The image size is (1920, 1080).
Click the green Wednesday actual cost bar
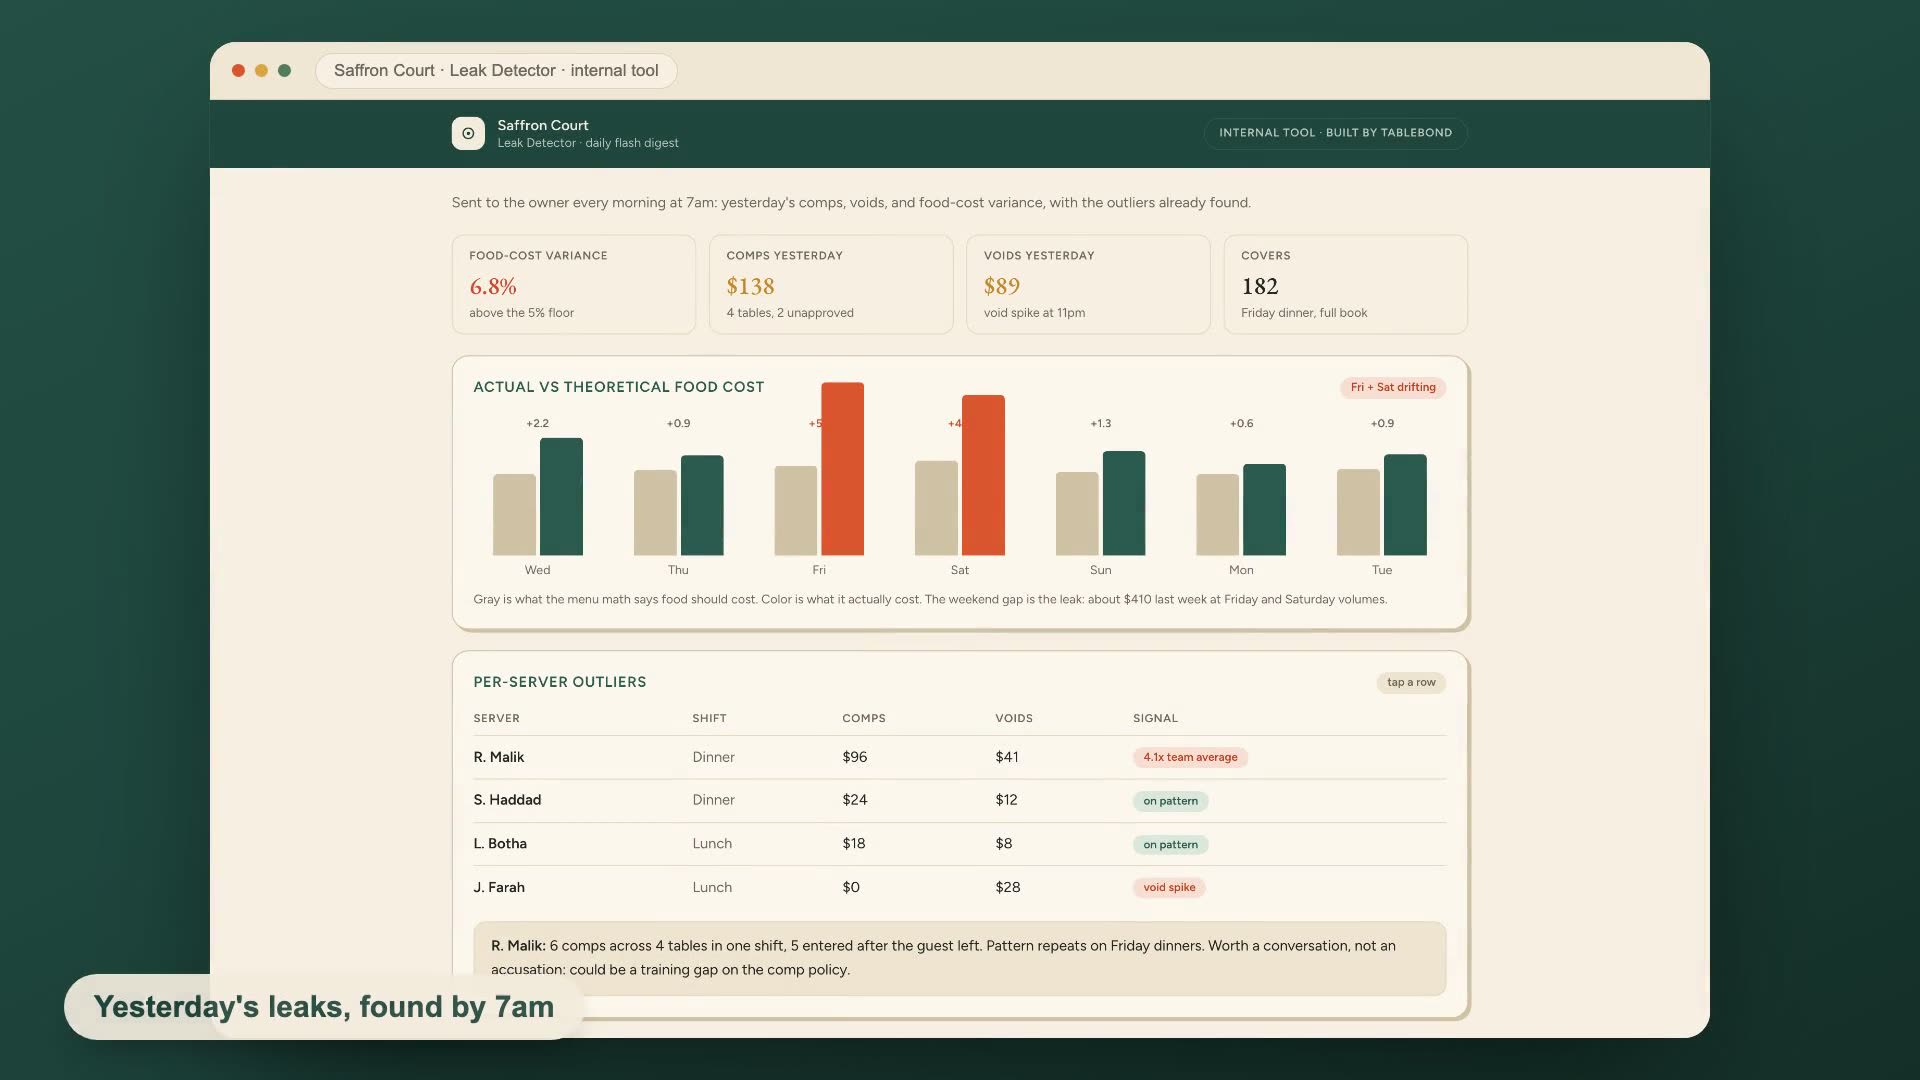coord(561,497)
